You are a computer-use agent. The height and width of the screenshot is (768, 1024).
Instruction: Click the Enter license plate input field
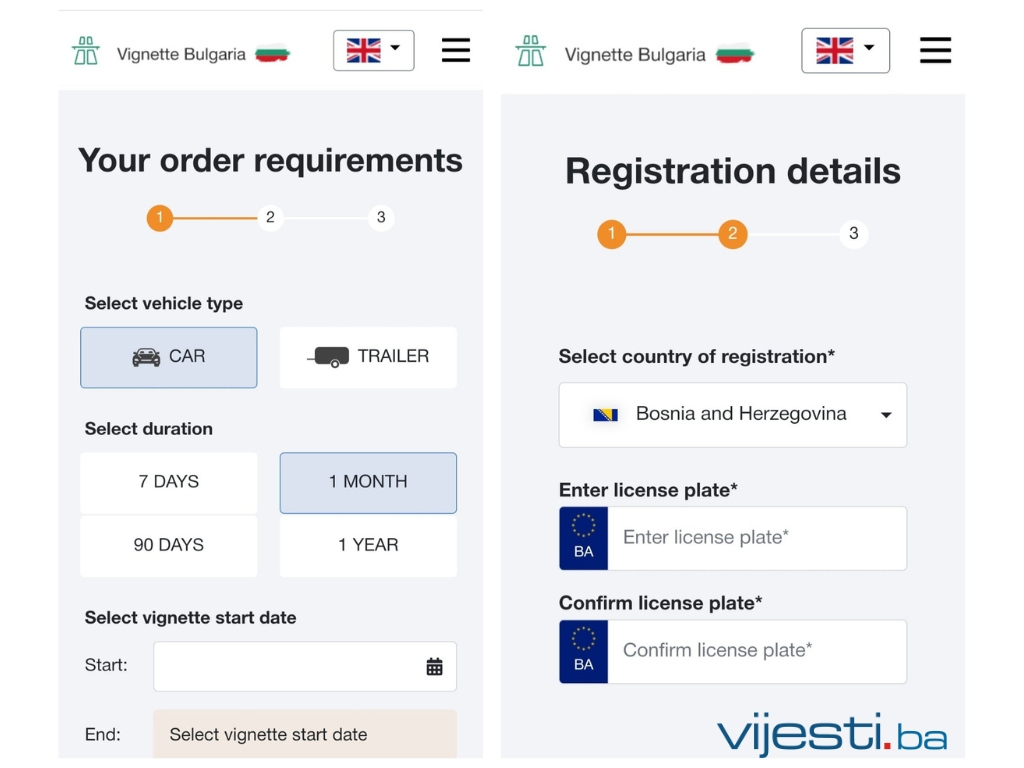(757, 538)
